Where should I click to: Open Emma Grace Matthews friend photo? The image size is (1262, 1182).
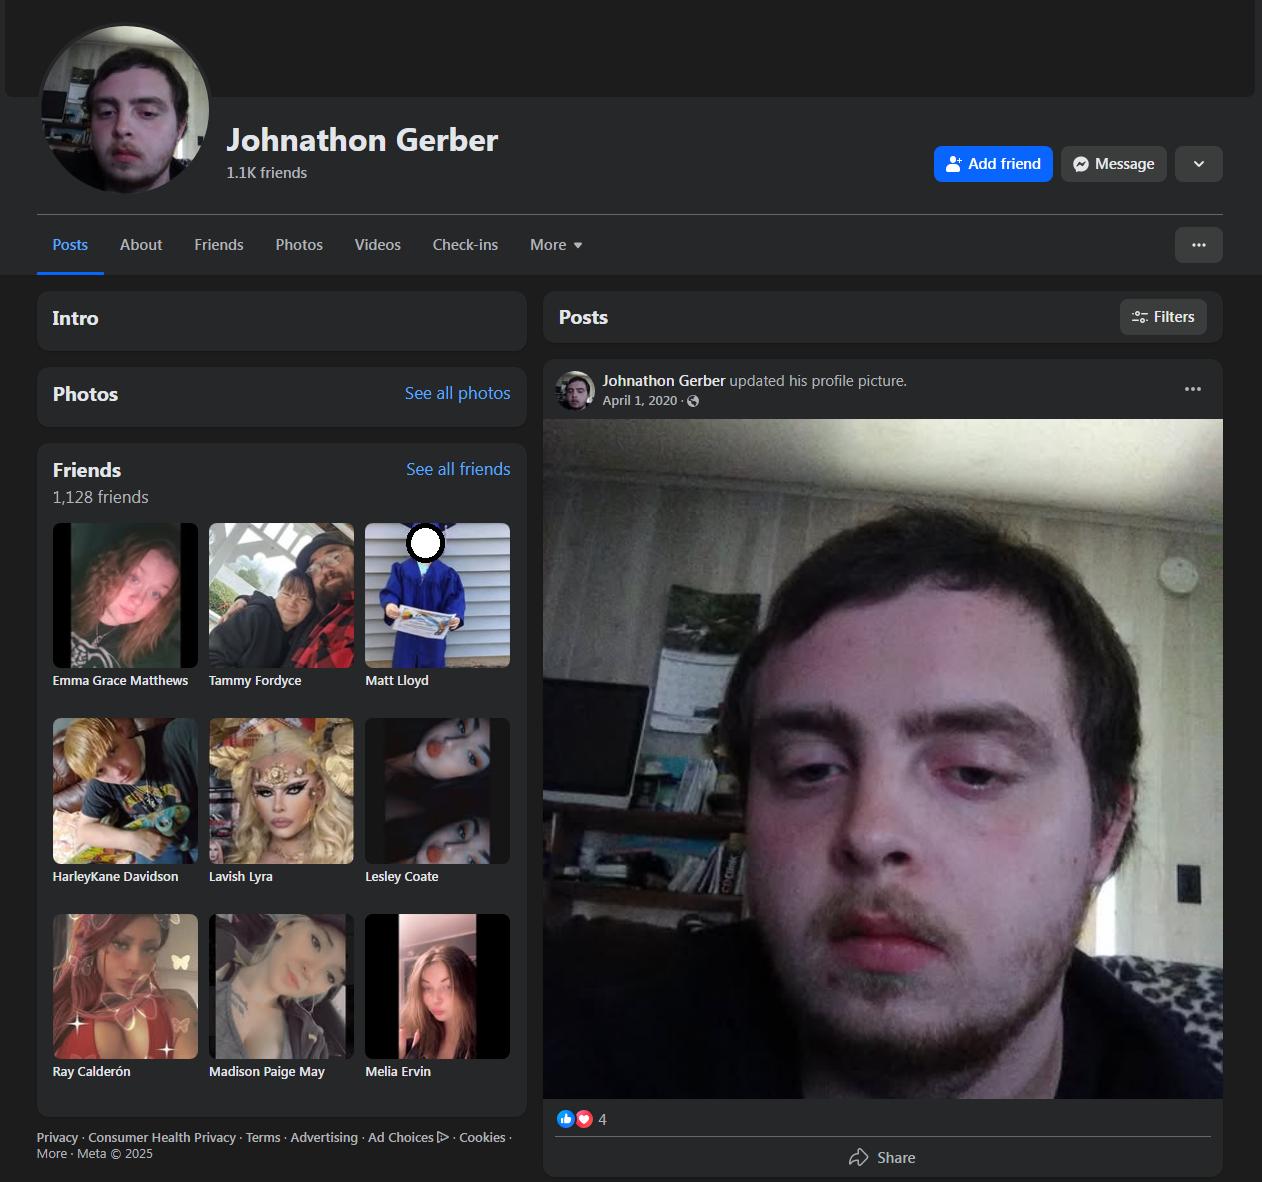point(125,595)
